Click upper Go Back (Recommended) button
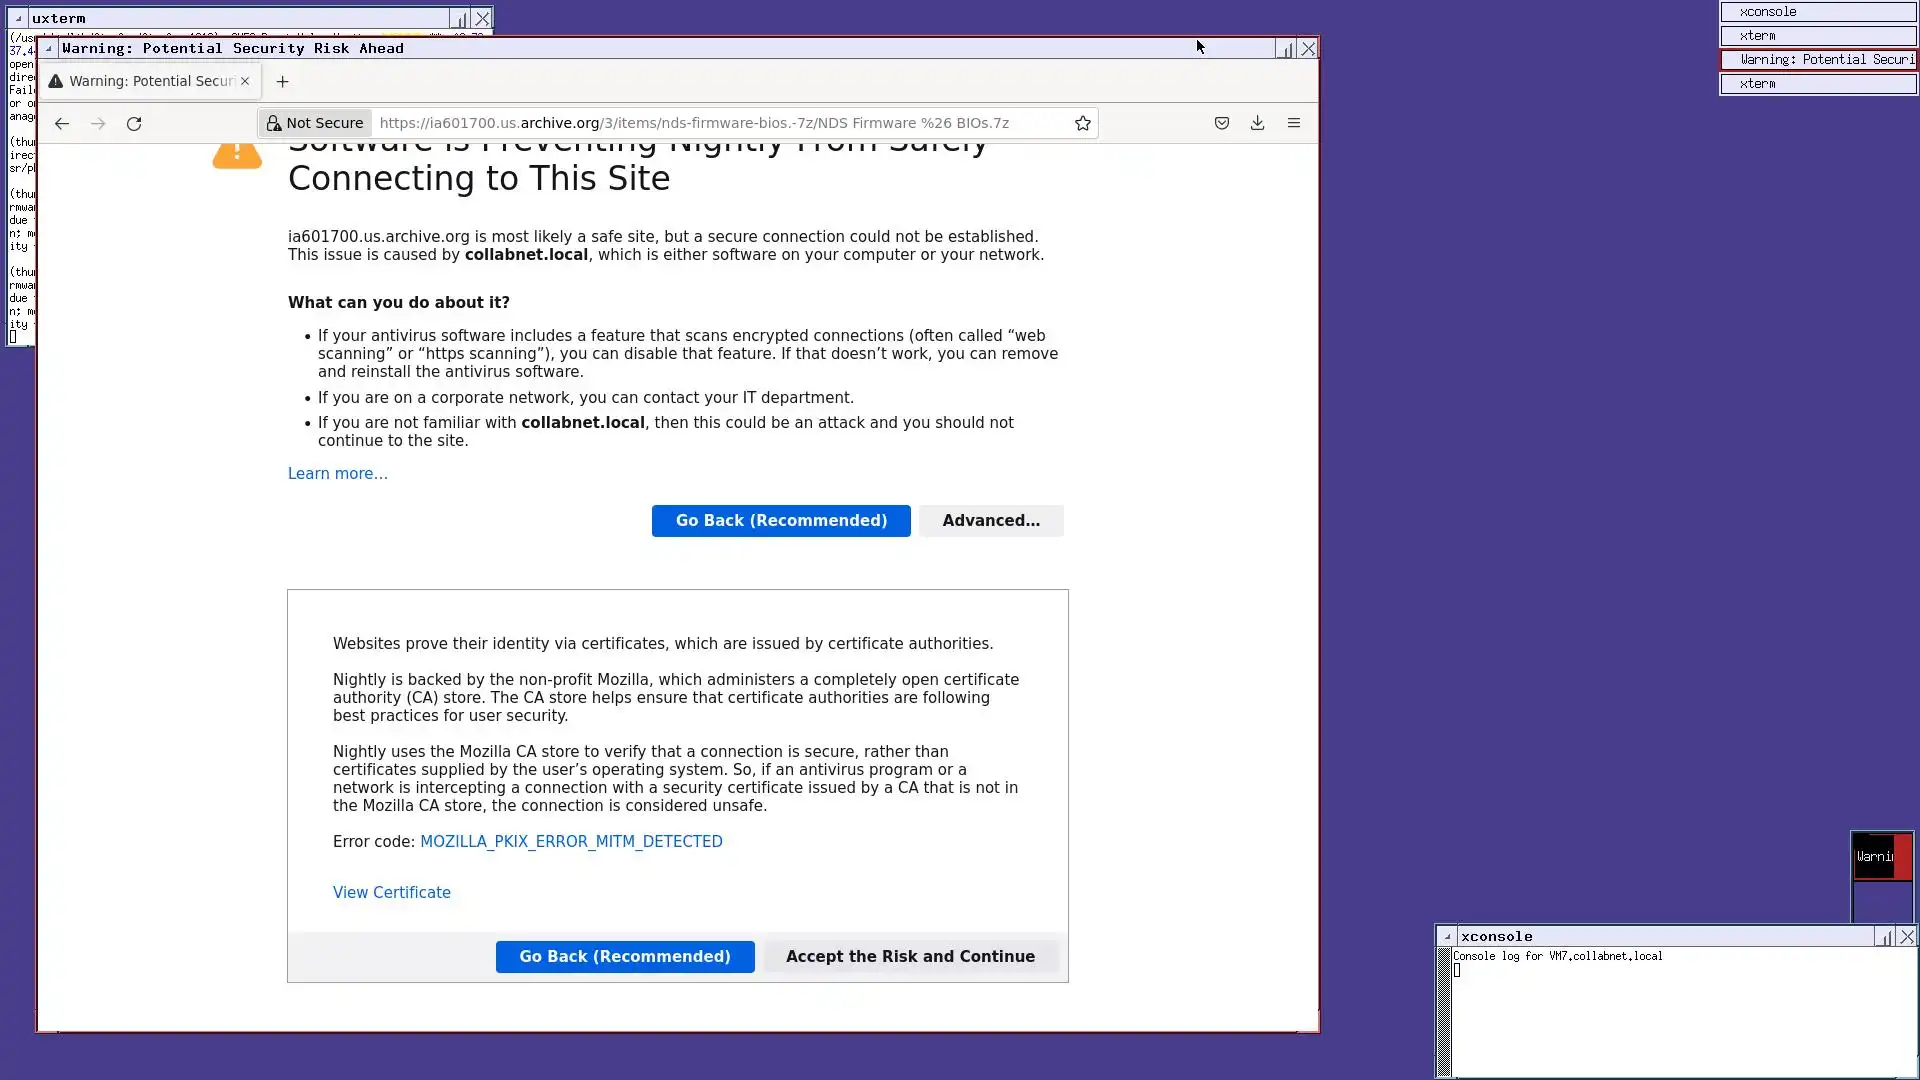Screen dimensions: 1920x1080 [x=781, y=521]
